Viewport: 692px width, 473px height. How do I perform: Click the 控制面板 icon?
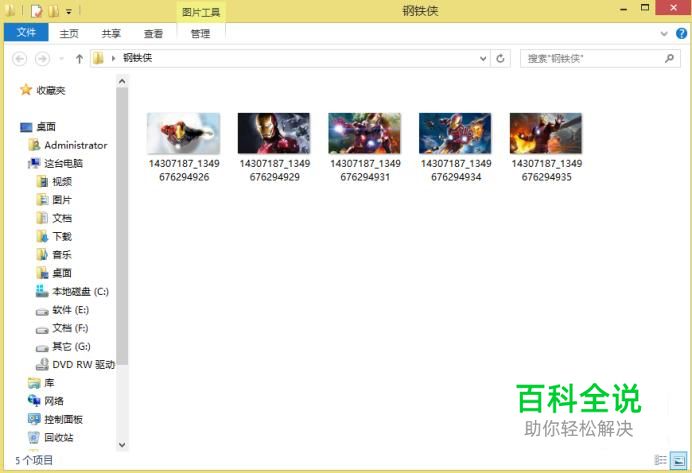[x=34, y=419]
